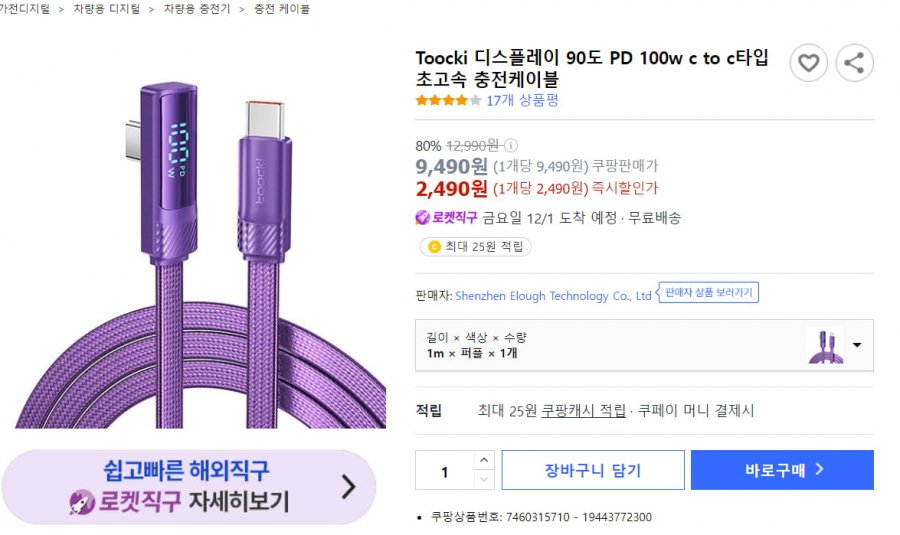Click the purple cable option thumbnail
This screenshot has width=900, height=535.
[825, 345]
